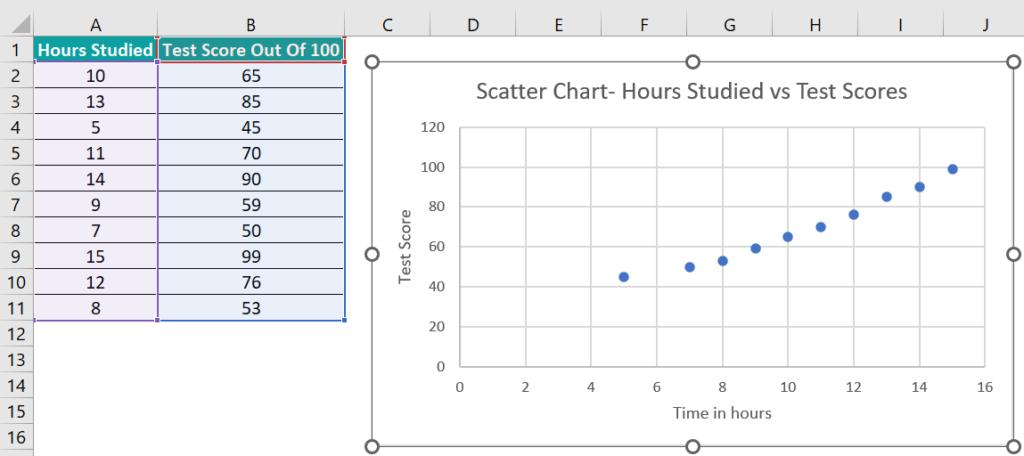Select row 12 header
Viewport: 1024px width, 456px height.
[x=16, y=334]
